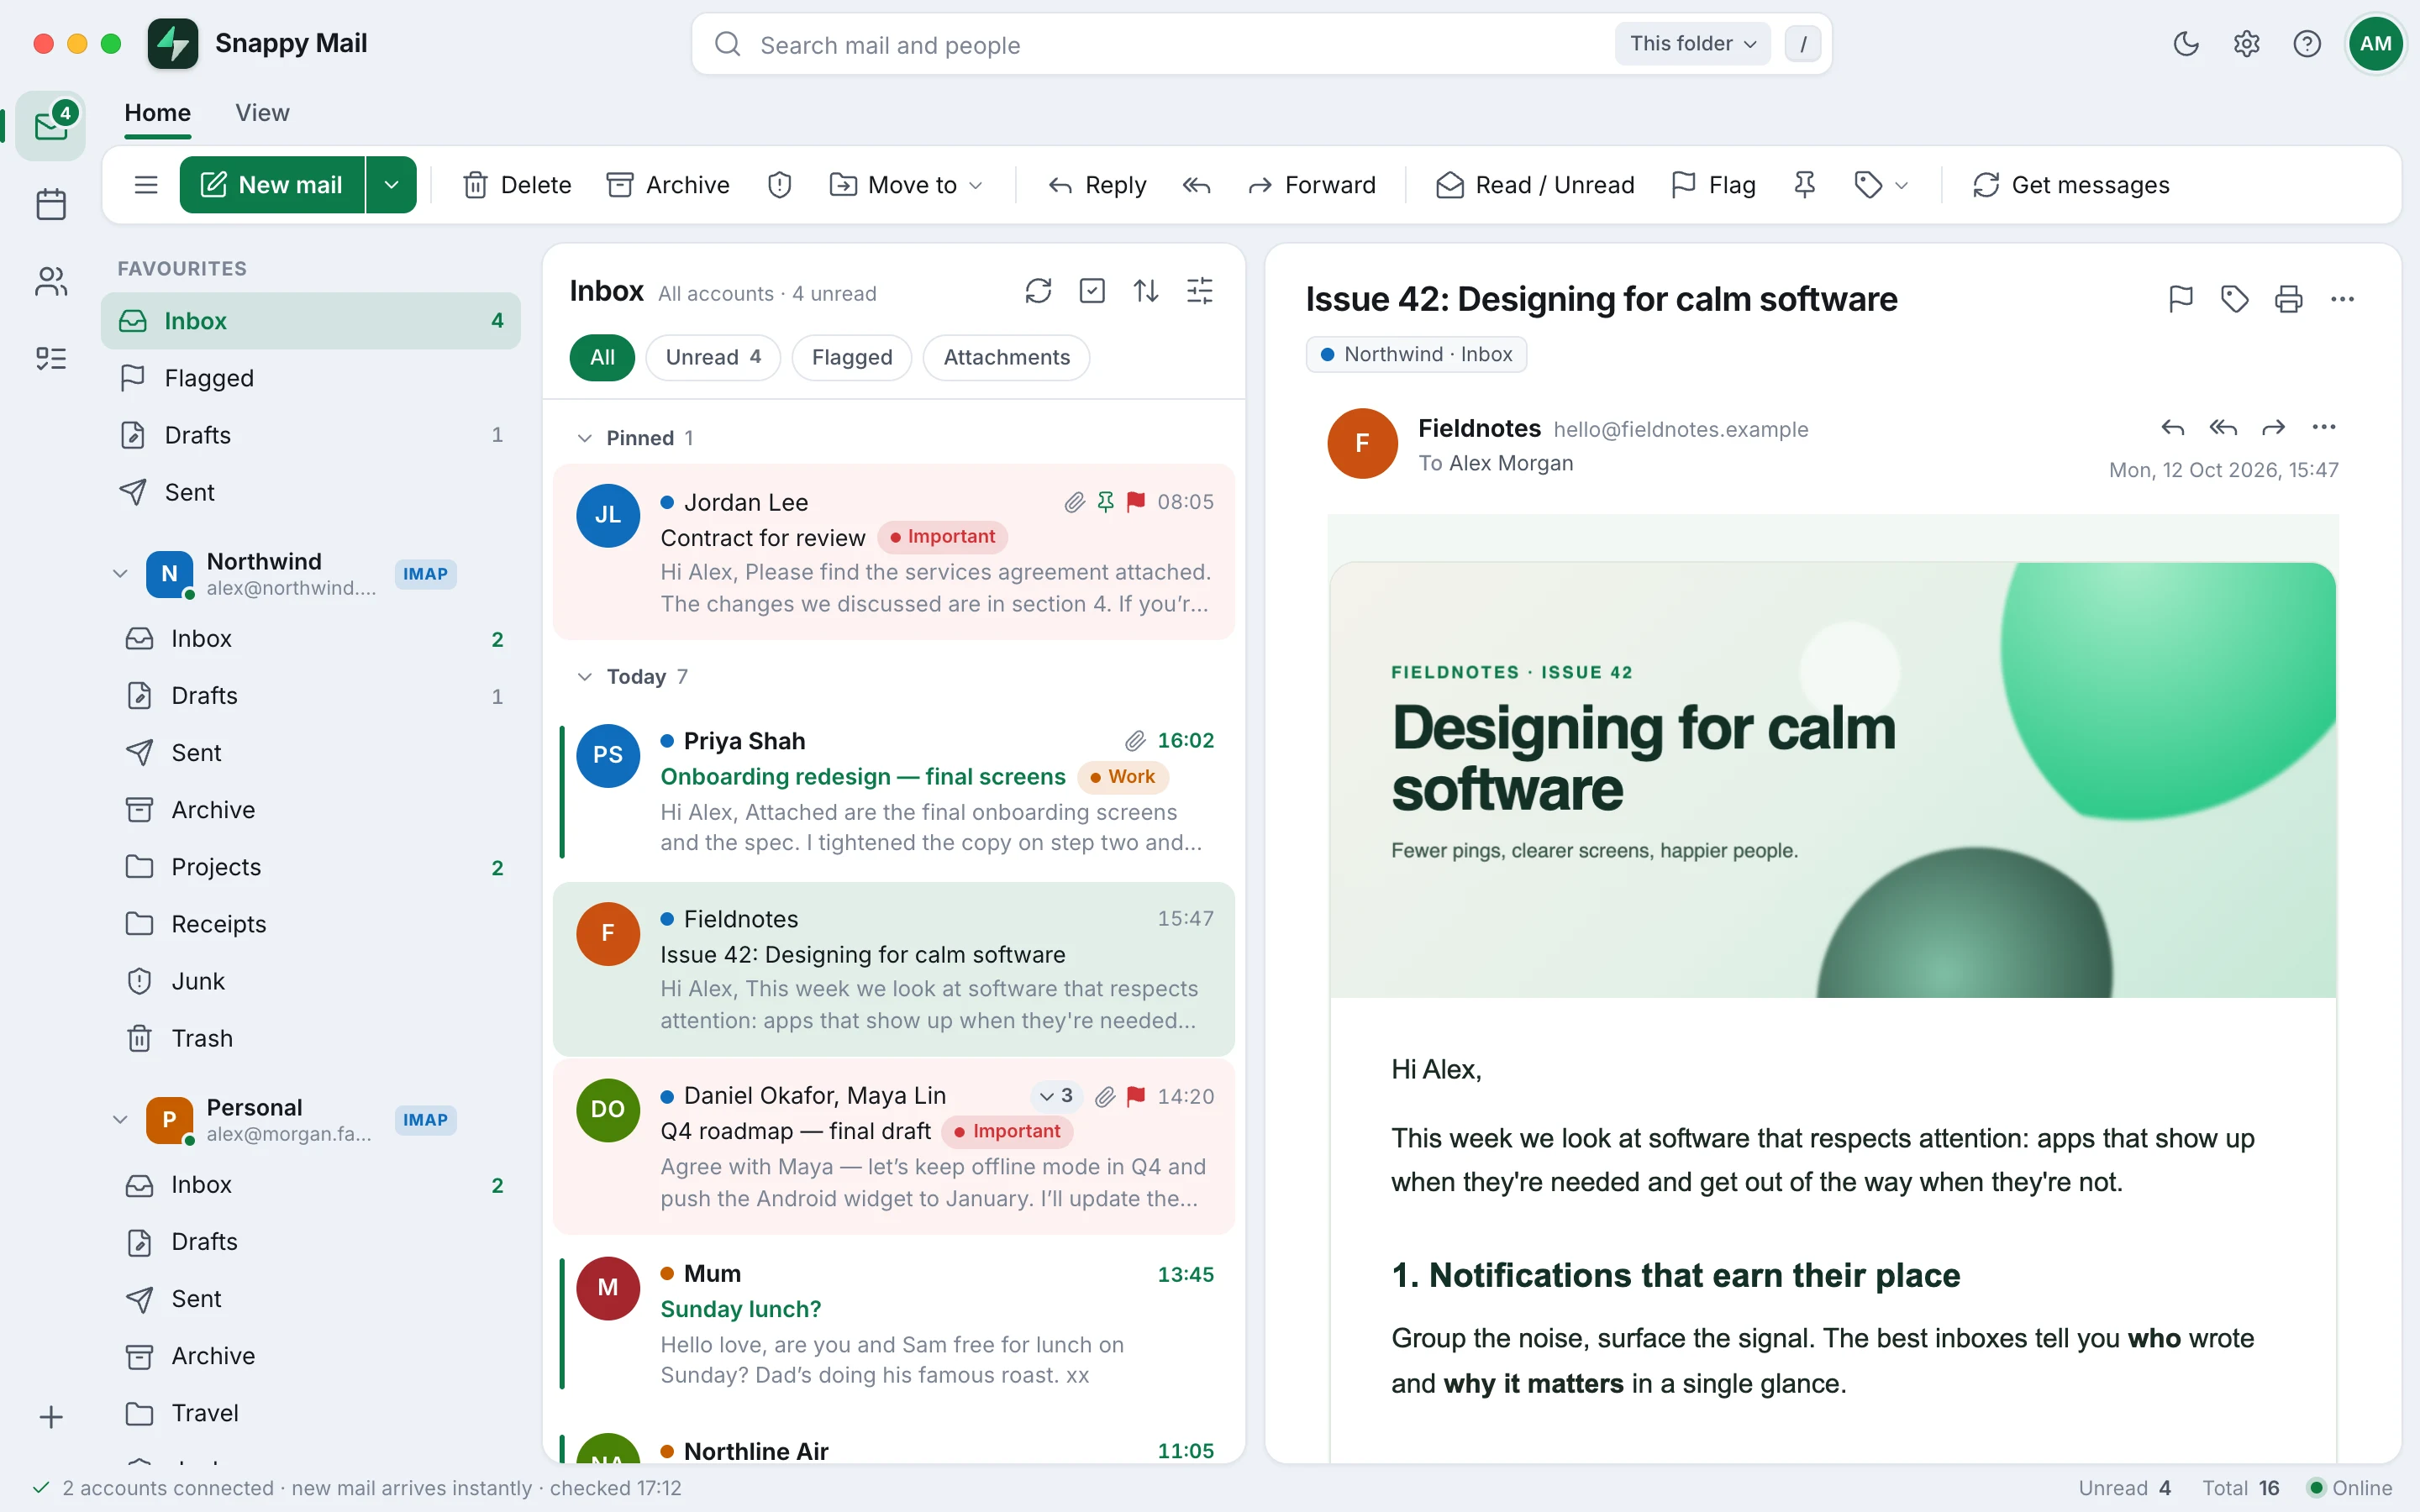Open sort order arrows icon
This screenshot has width=2420, height=1512.
coord(1146,291)
